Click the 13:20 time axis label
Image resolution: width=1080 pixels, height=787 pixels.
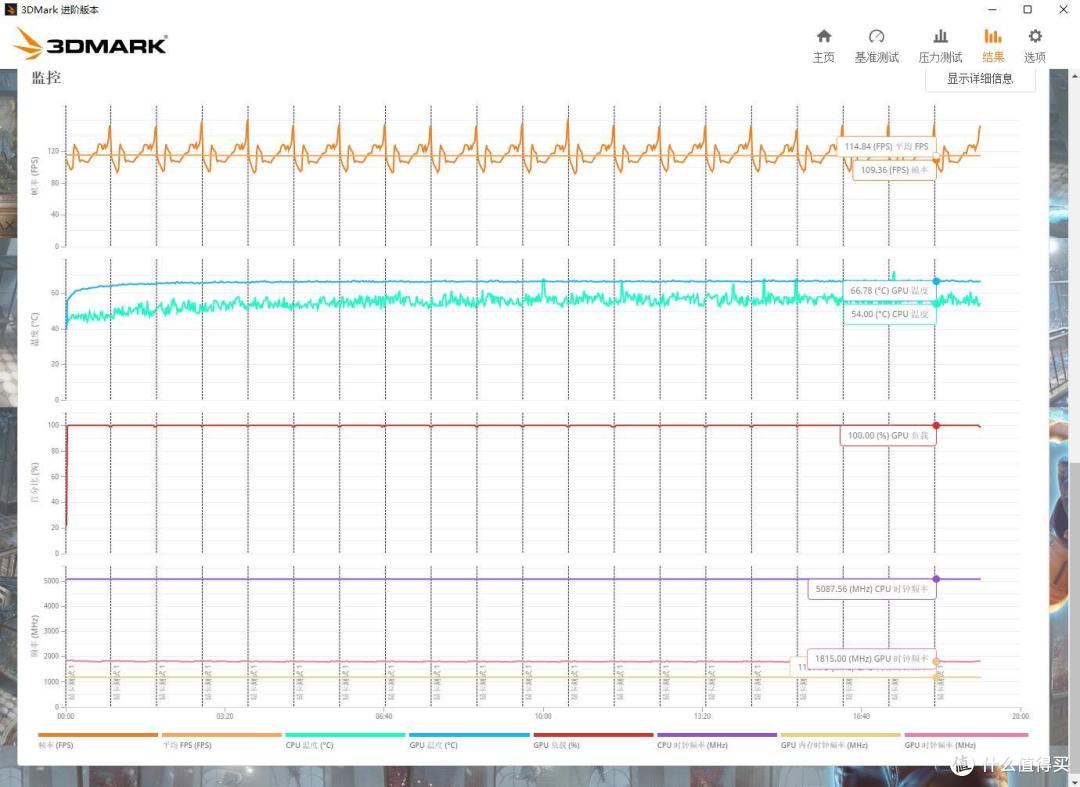702,716
